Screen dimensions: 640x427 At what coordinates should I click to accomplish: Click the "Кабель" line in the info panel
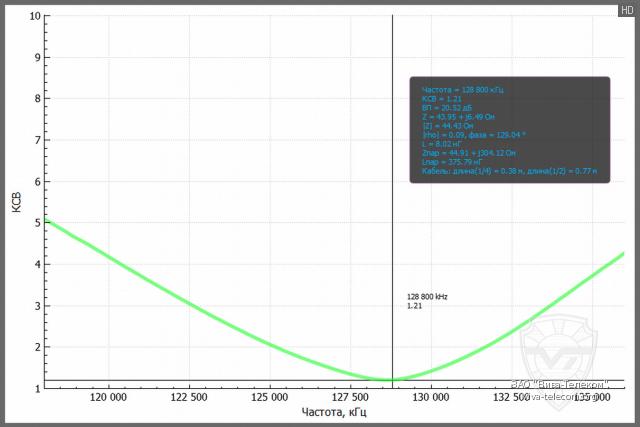pos(509,171)
